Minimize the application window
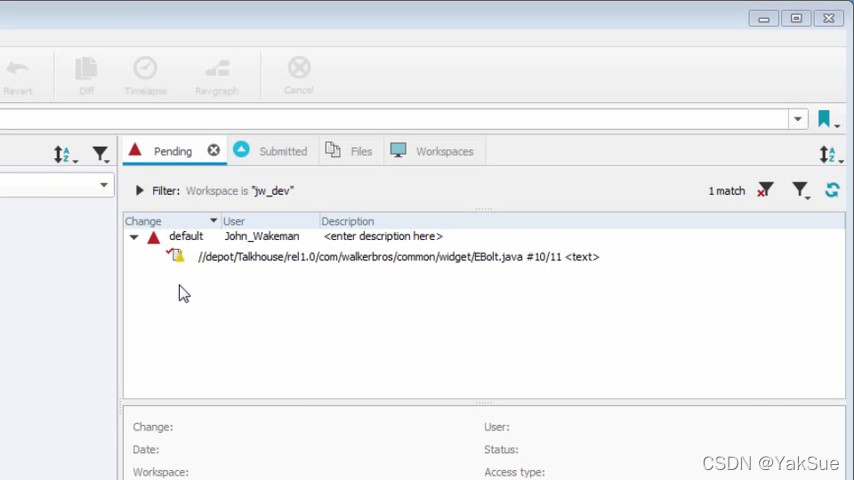854x480 pixels. (764, 19)
